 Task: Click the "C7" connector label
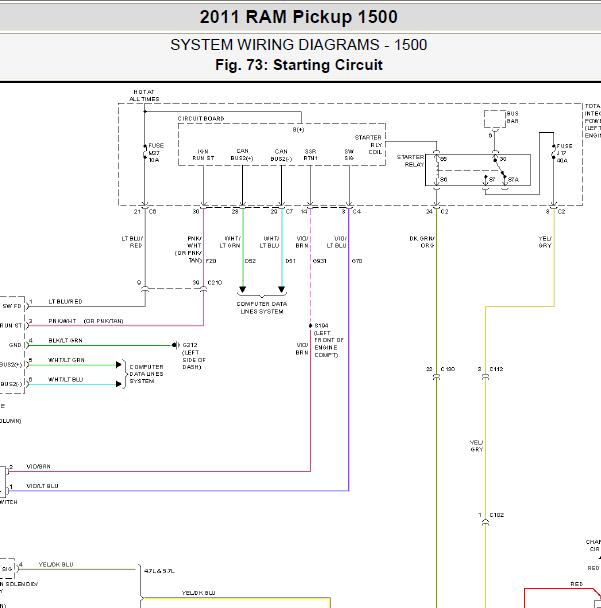[x=289, y=212]
